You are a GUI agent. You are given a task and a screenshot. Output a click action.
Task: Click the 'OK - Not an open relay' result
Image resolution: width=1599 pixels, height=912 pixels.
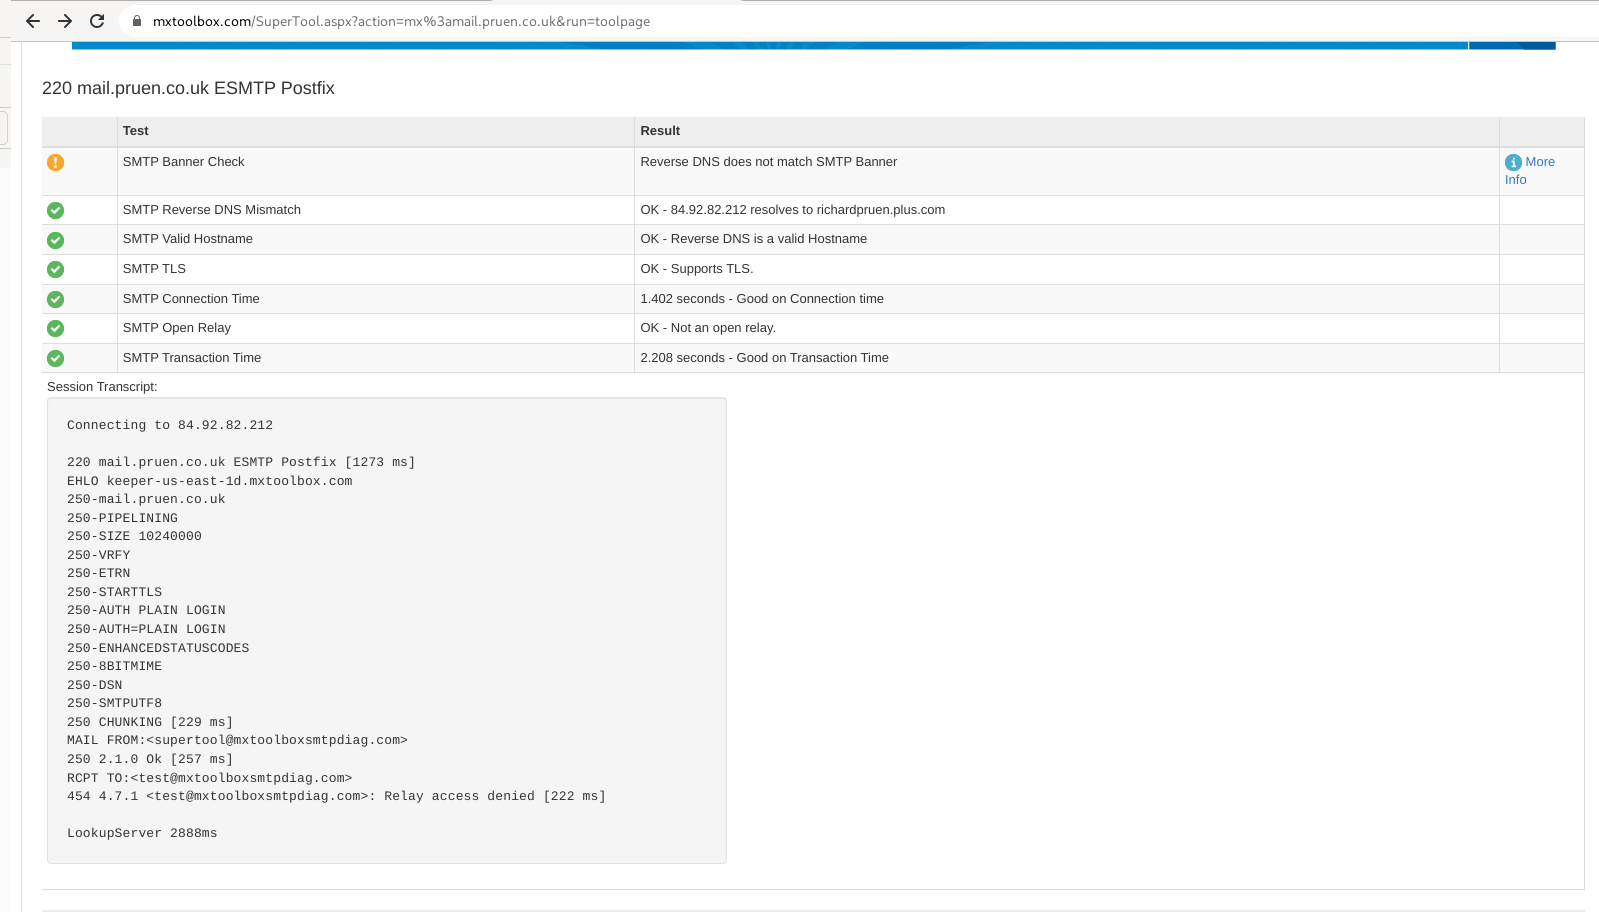[708, 328]
